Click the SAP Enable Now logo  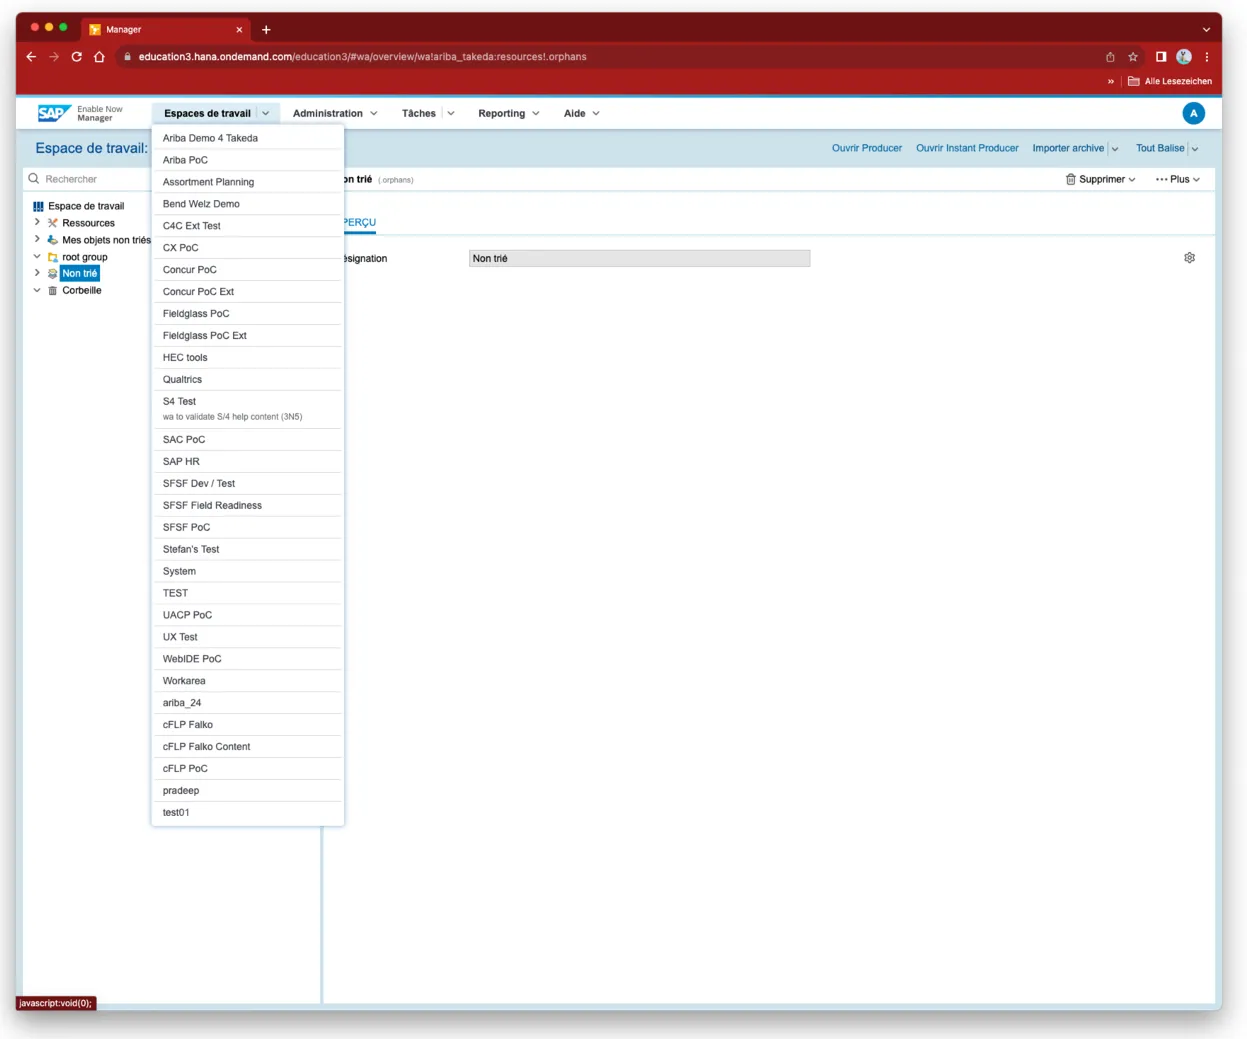55,113
